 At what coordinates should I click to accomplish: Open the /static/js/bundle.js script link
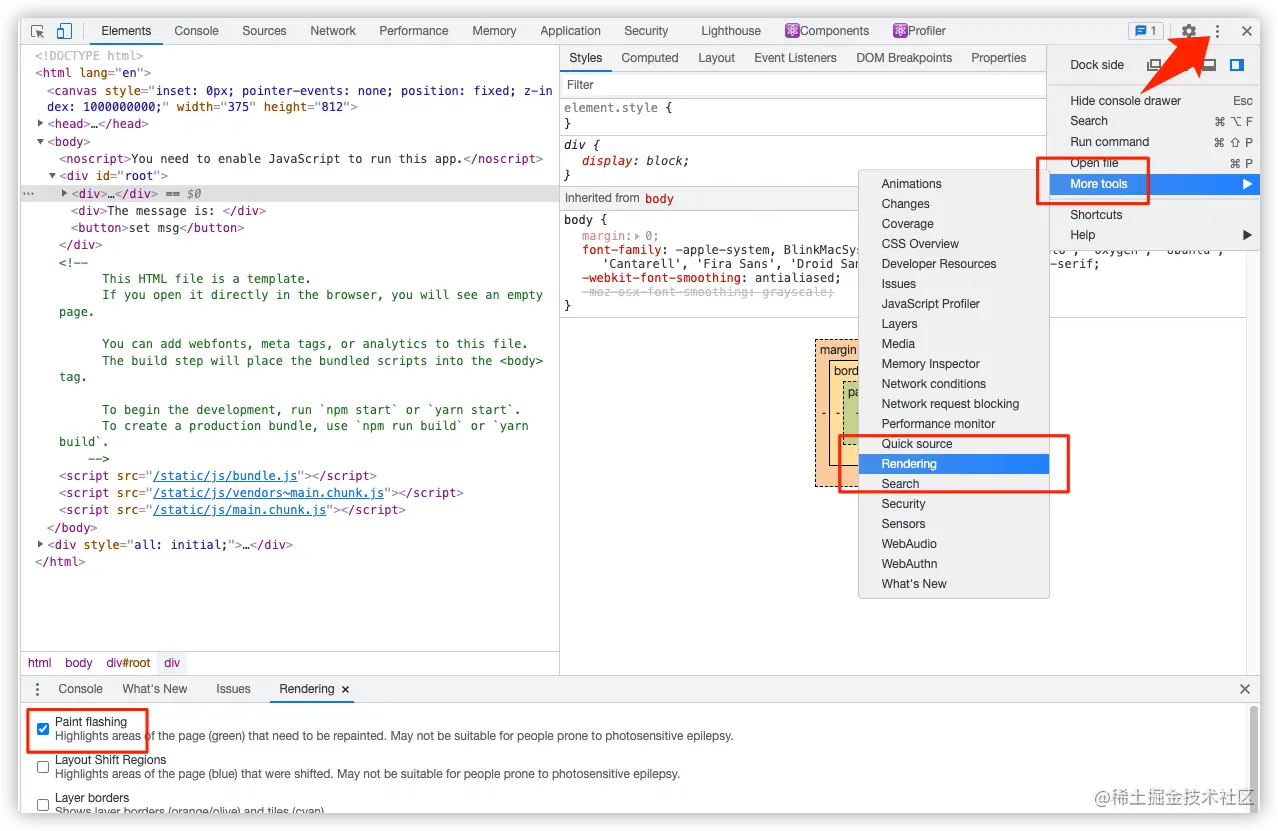(226, 476)
